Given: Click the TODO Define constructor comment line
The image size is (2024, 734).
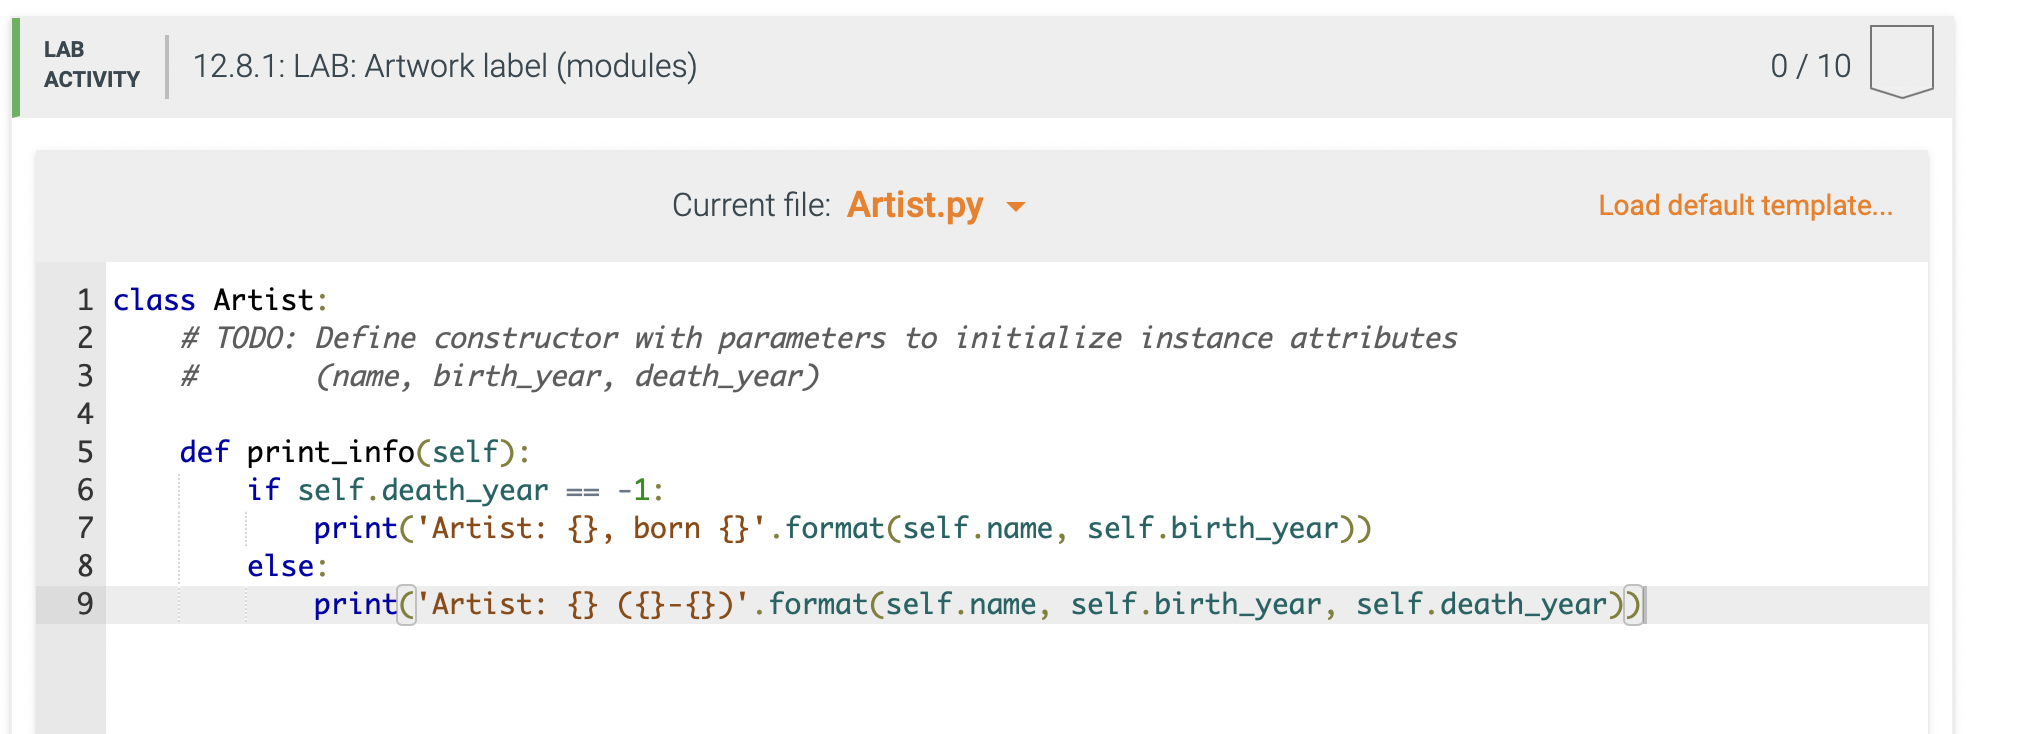Looking at the screenshot, I should (818, 338).
